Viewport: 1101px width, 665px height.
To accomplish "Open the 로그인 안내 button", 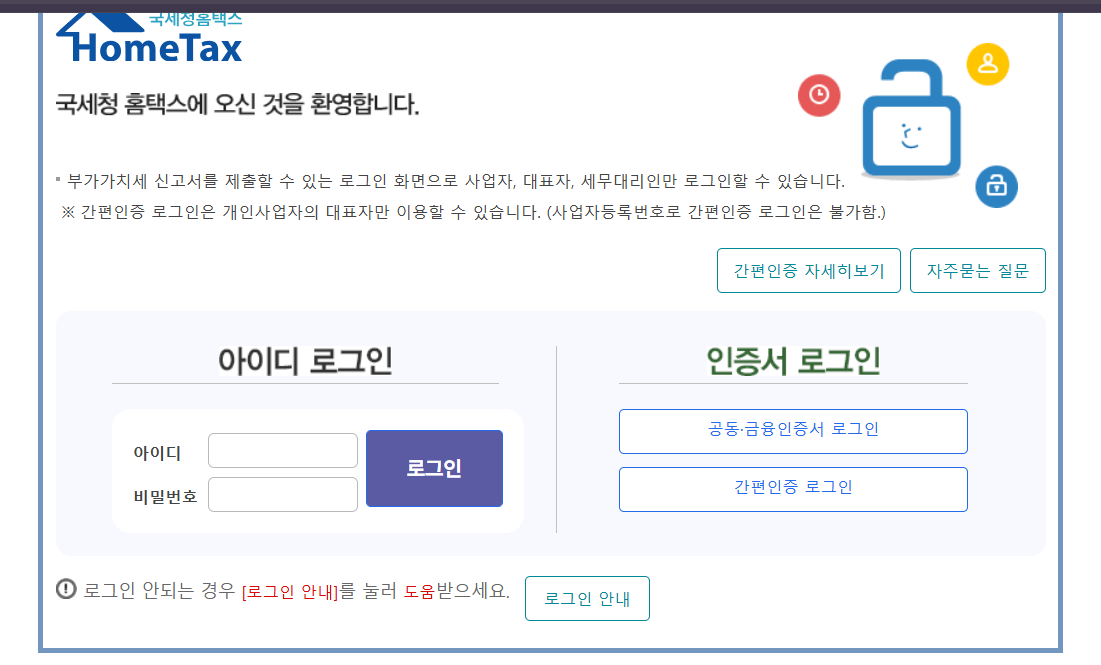I will (587, 598).
